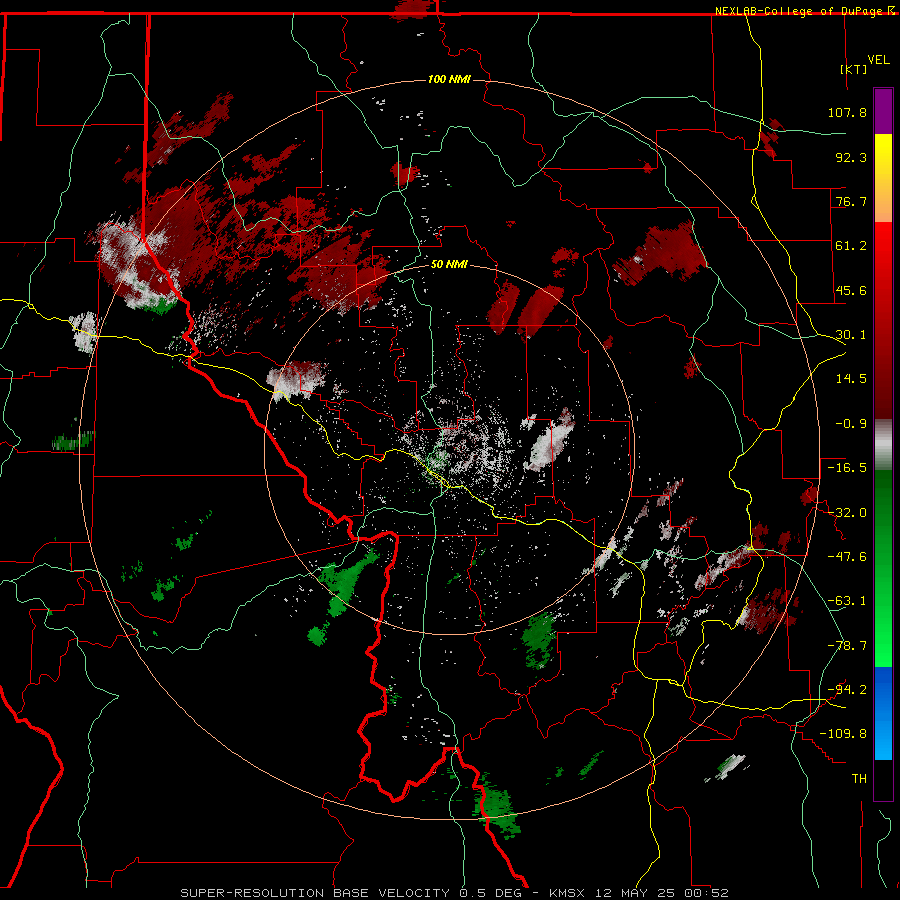Click the 30.1 velocity scale value
Screen dimensions: 900x900
[851, 335]
